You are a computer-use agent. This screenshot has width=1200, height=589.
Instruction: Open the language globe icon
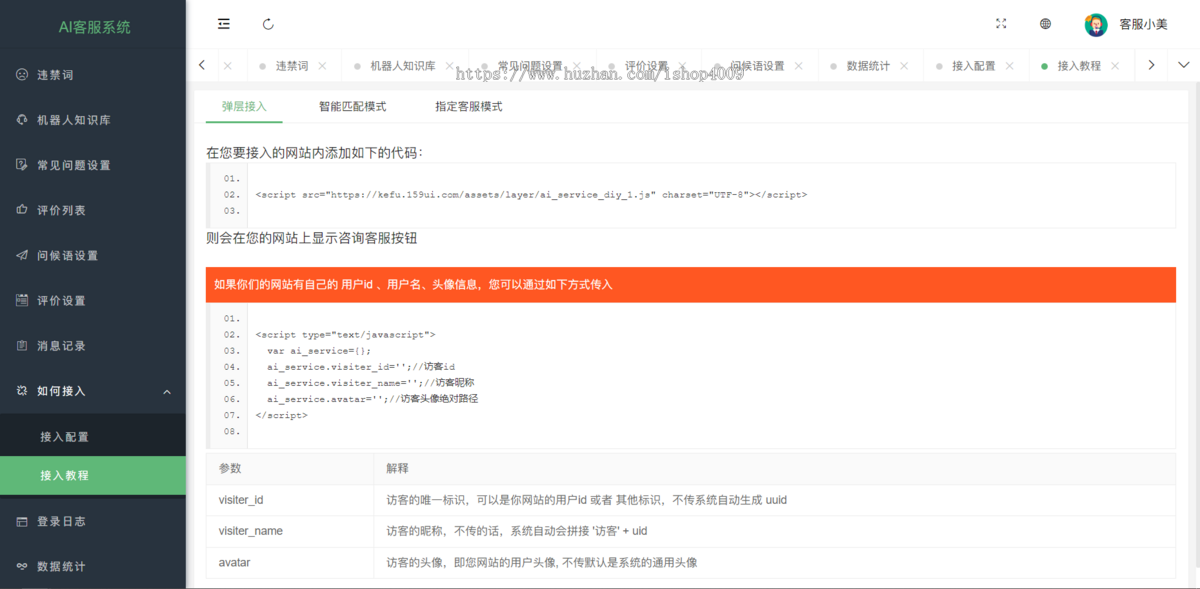coord(1045,24)
